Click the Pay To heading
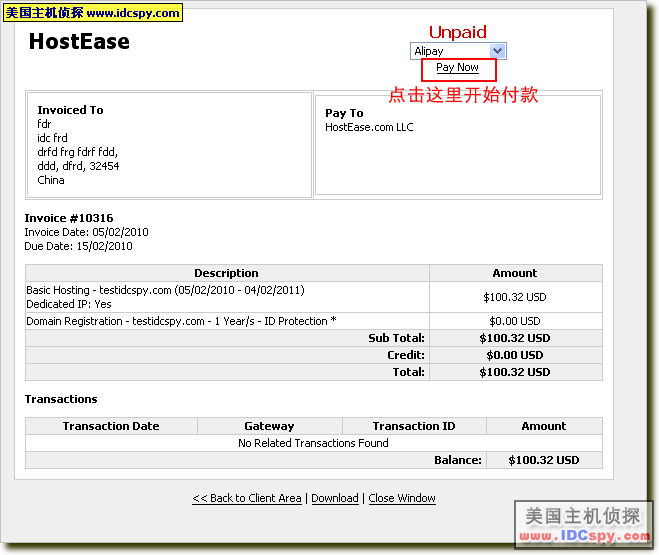 (344, 113)
